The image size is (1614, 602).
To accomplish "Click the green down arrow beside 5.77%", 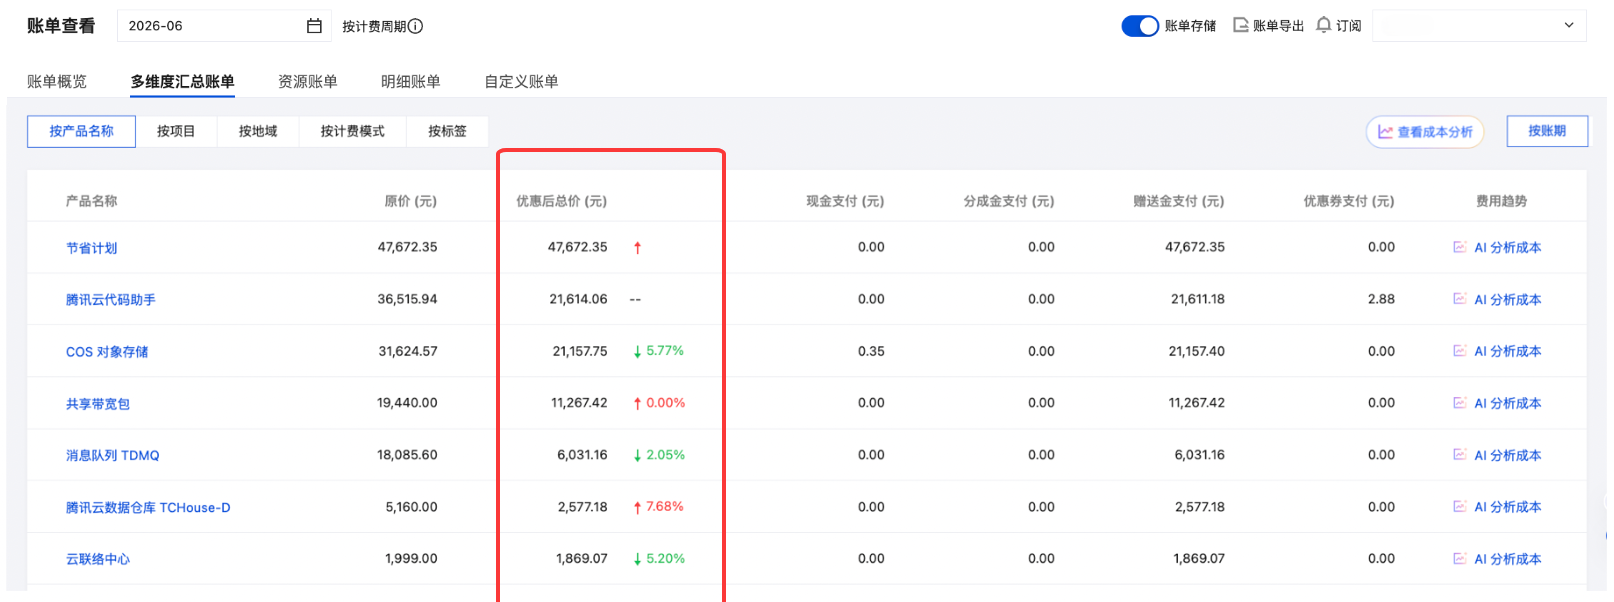I will (637, 352).
